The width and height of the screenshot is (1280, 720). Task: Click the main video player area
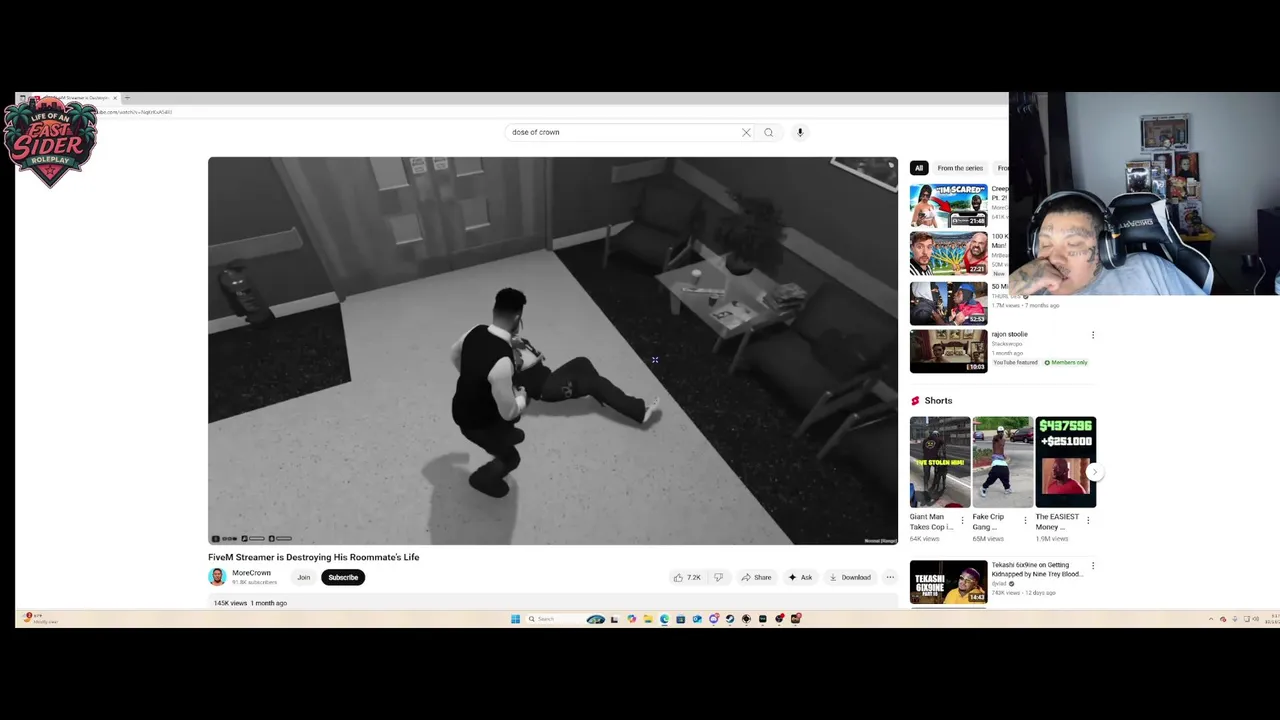point(553,351)
